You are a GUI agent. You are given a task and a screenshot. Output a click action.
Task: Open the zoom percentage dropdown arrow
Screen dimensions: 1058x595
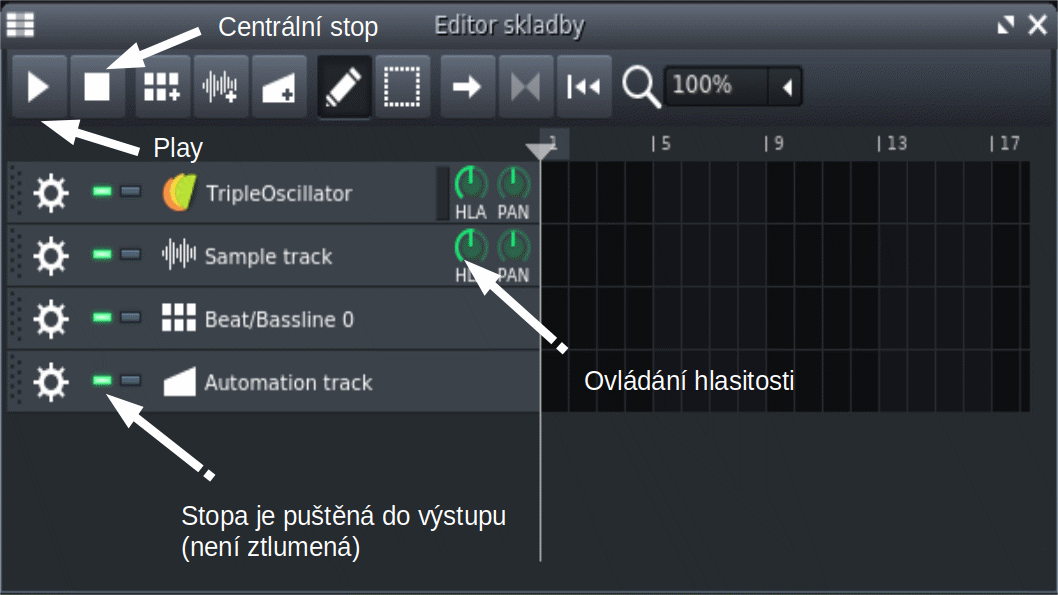click(x=787, y=87)
